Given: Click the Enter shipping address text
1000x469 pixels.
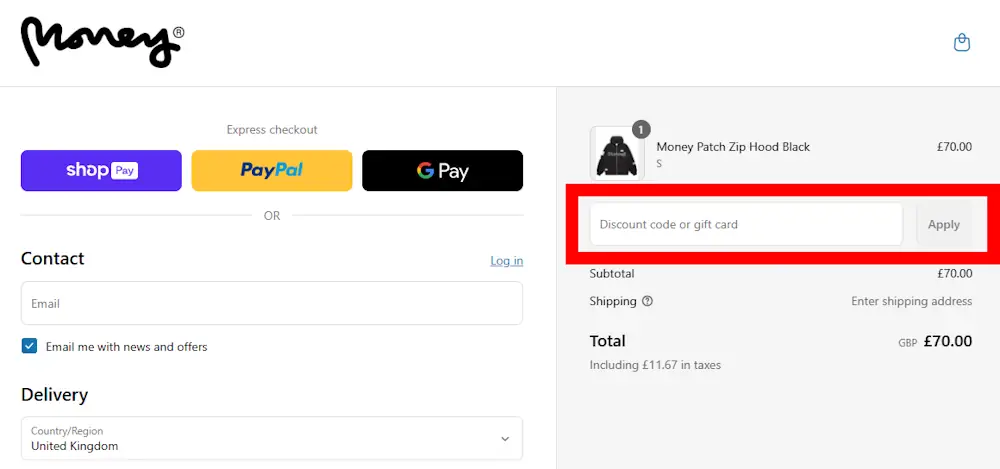Looking at the screenshot, I should (911, 301).
